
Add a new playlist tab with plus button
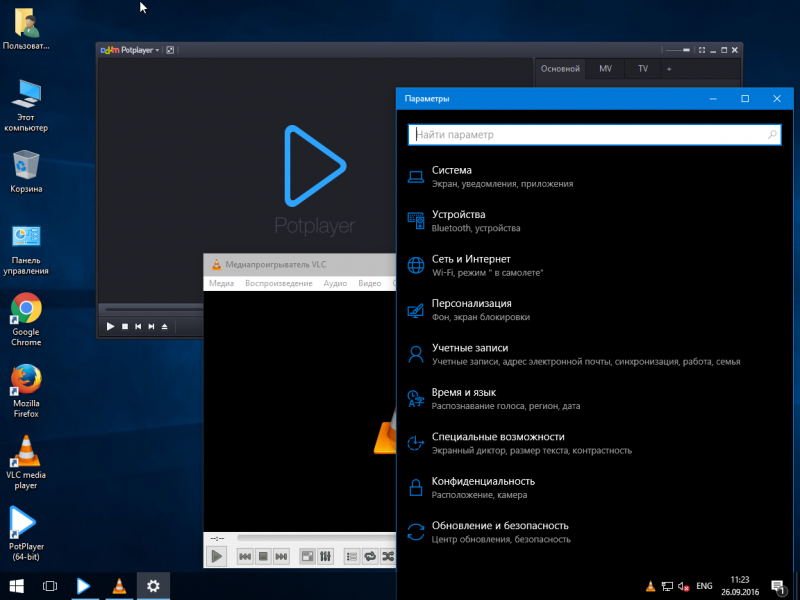(x=669, y=69)
